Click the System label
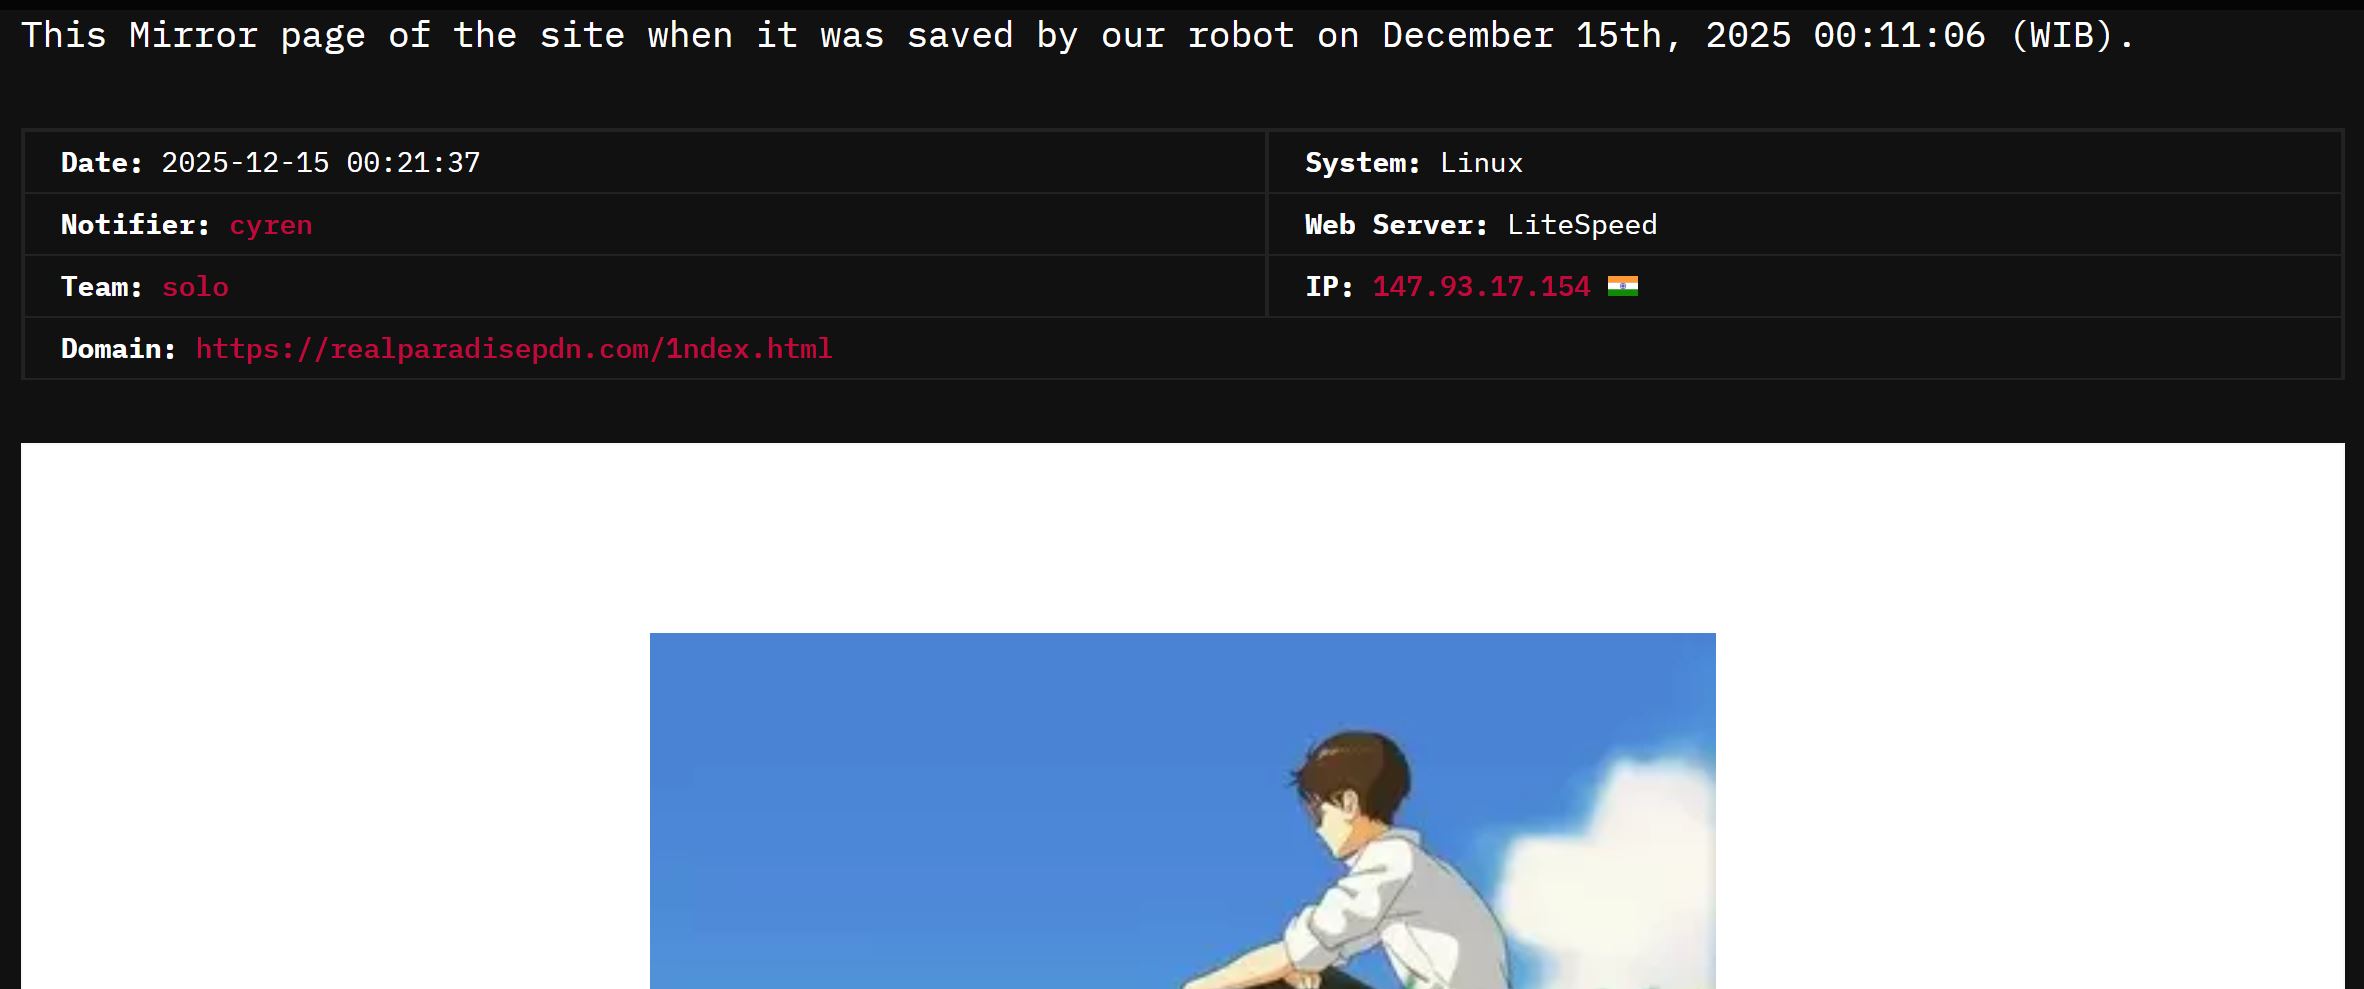Image resolution: width=2364 pixels, height=989 pixels. click(x=1362, y=163)
